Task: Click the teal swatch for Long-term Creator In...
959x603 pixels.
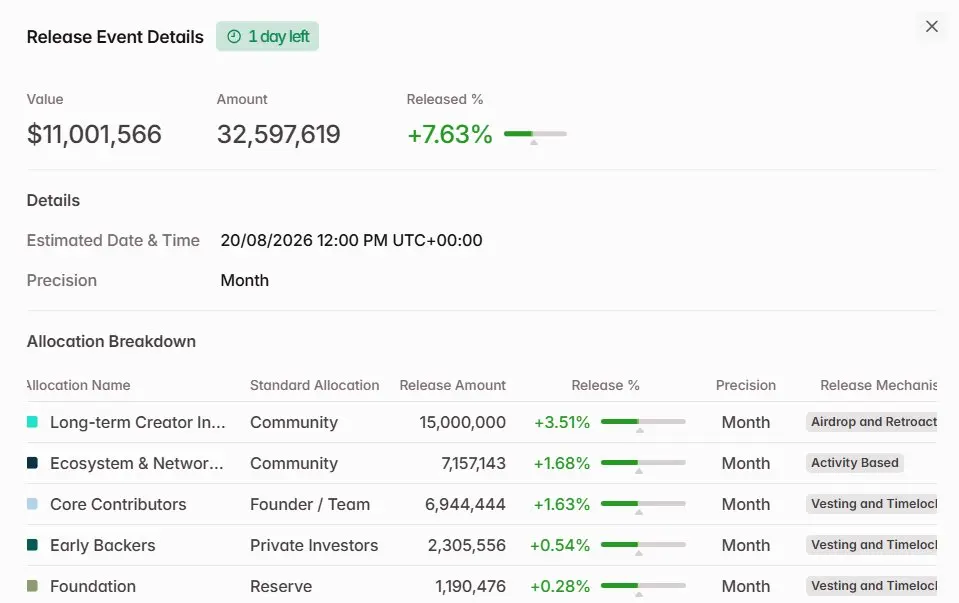Action: click(32, 422)
